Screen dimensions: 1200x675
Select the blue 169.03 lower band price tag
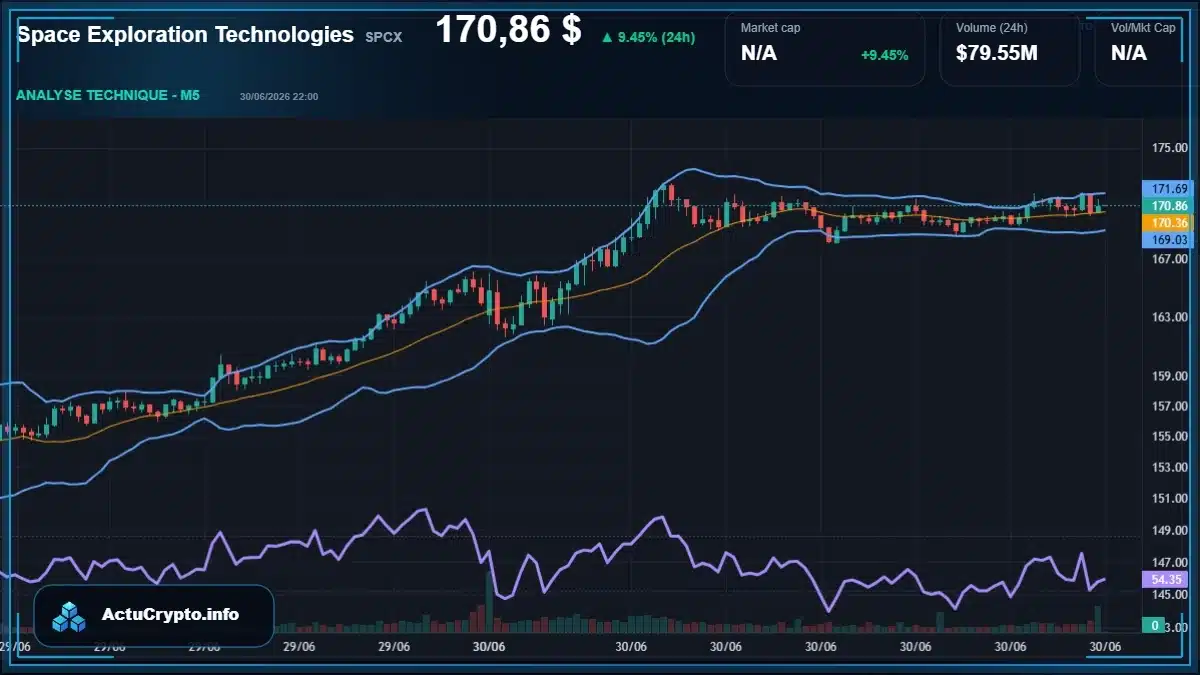(1169, 239)
